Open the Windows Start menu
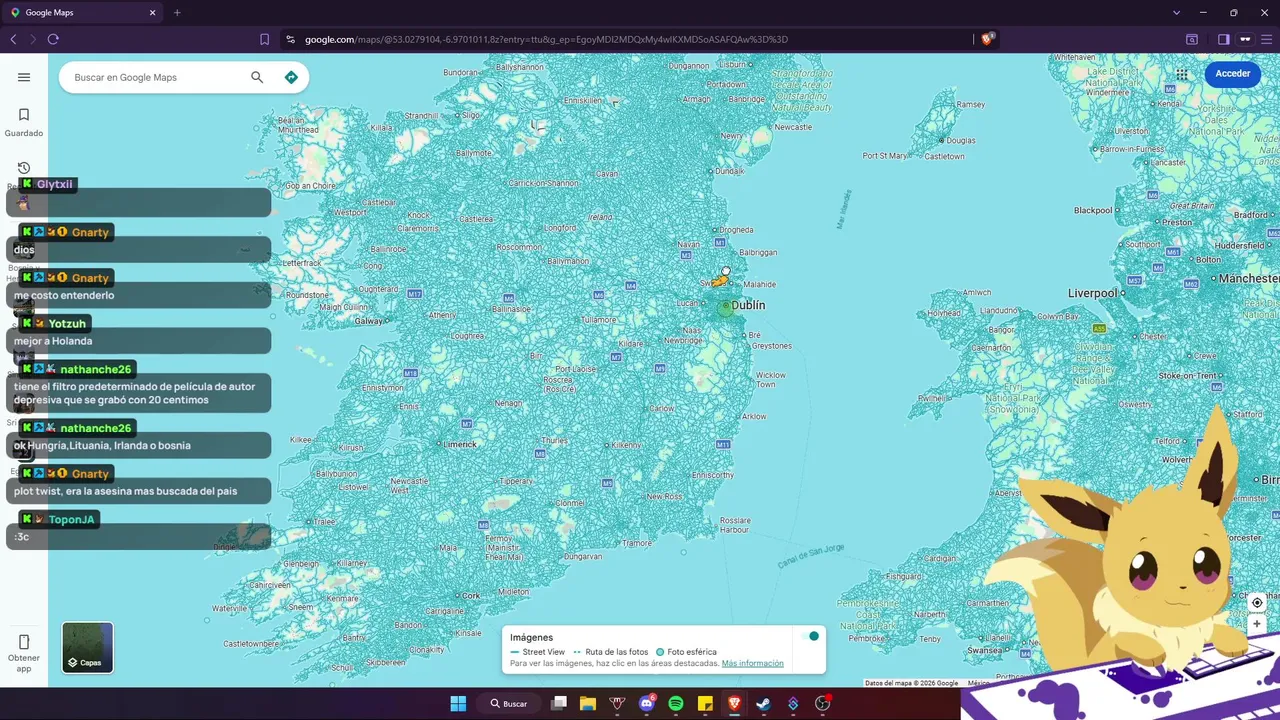This screenshot has width=1280, height=720. 458,704
